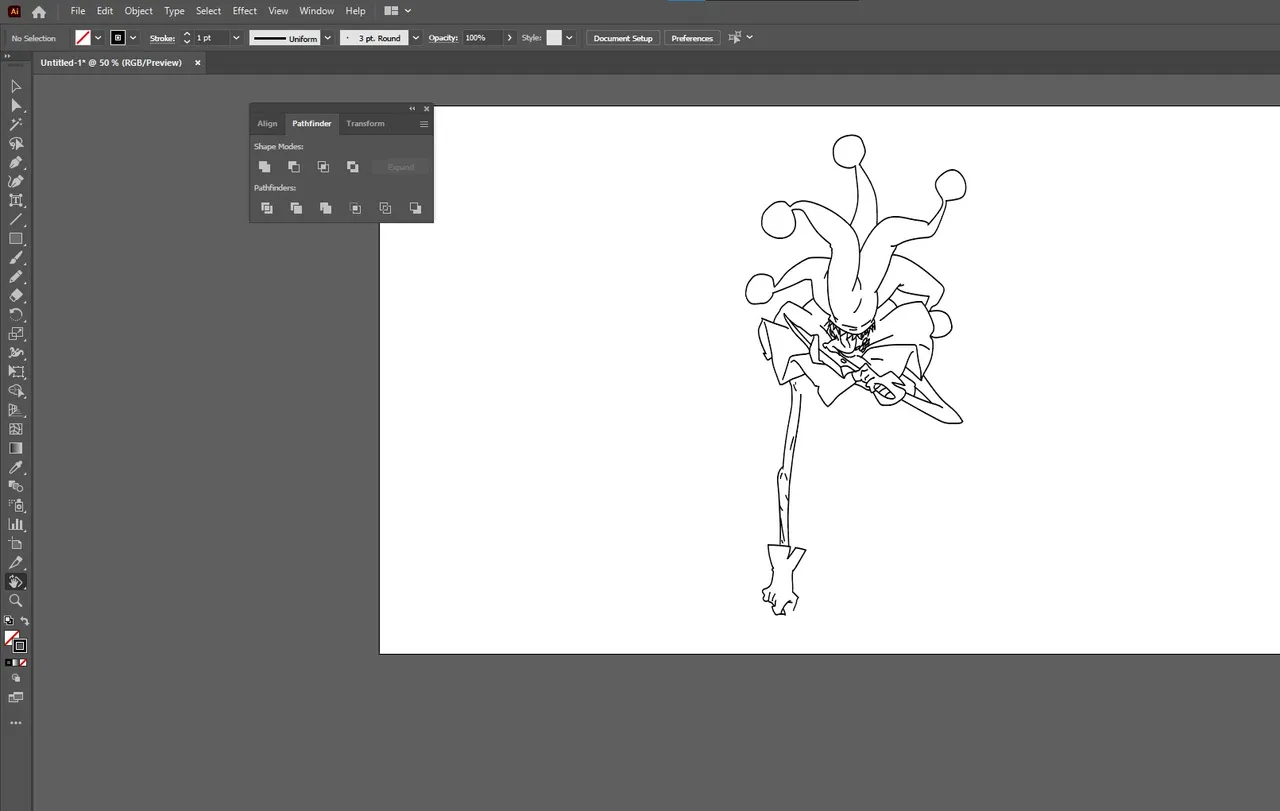Select the Curvature tool
The height and width of the screenshot is (811, 1280).
(16, 182)
